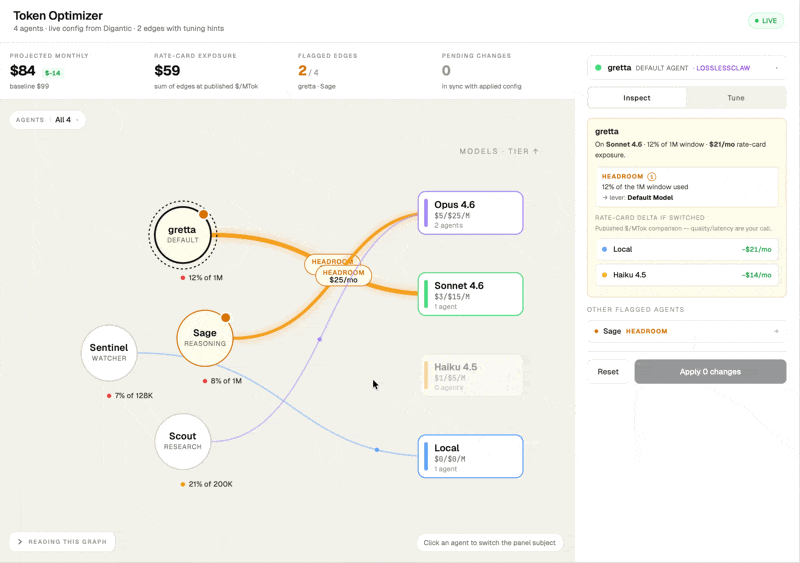800x563 pixels.
Task: Open Sage HEADROOM flagged agent row
Action: coord(687,331)
